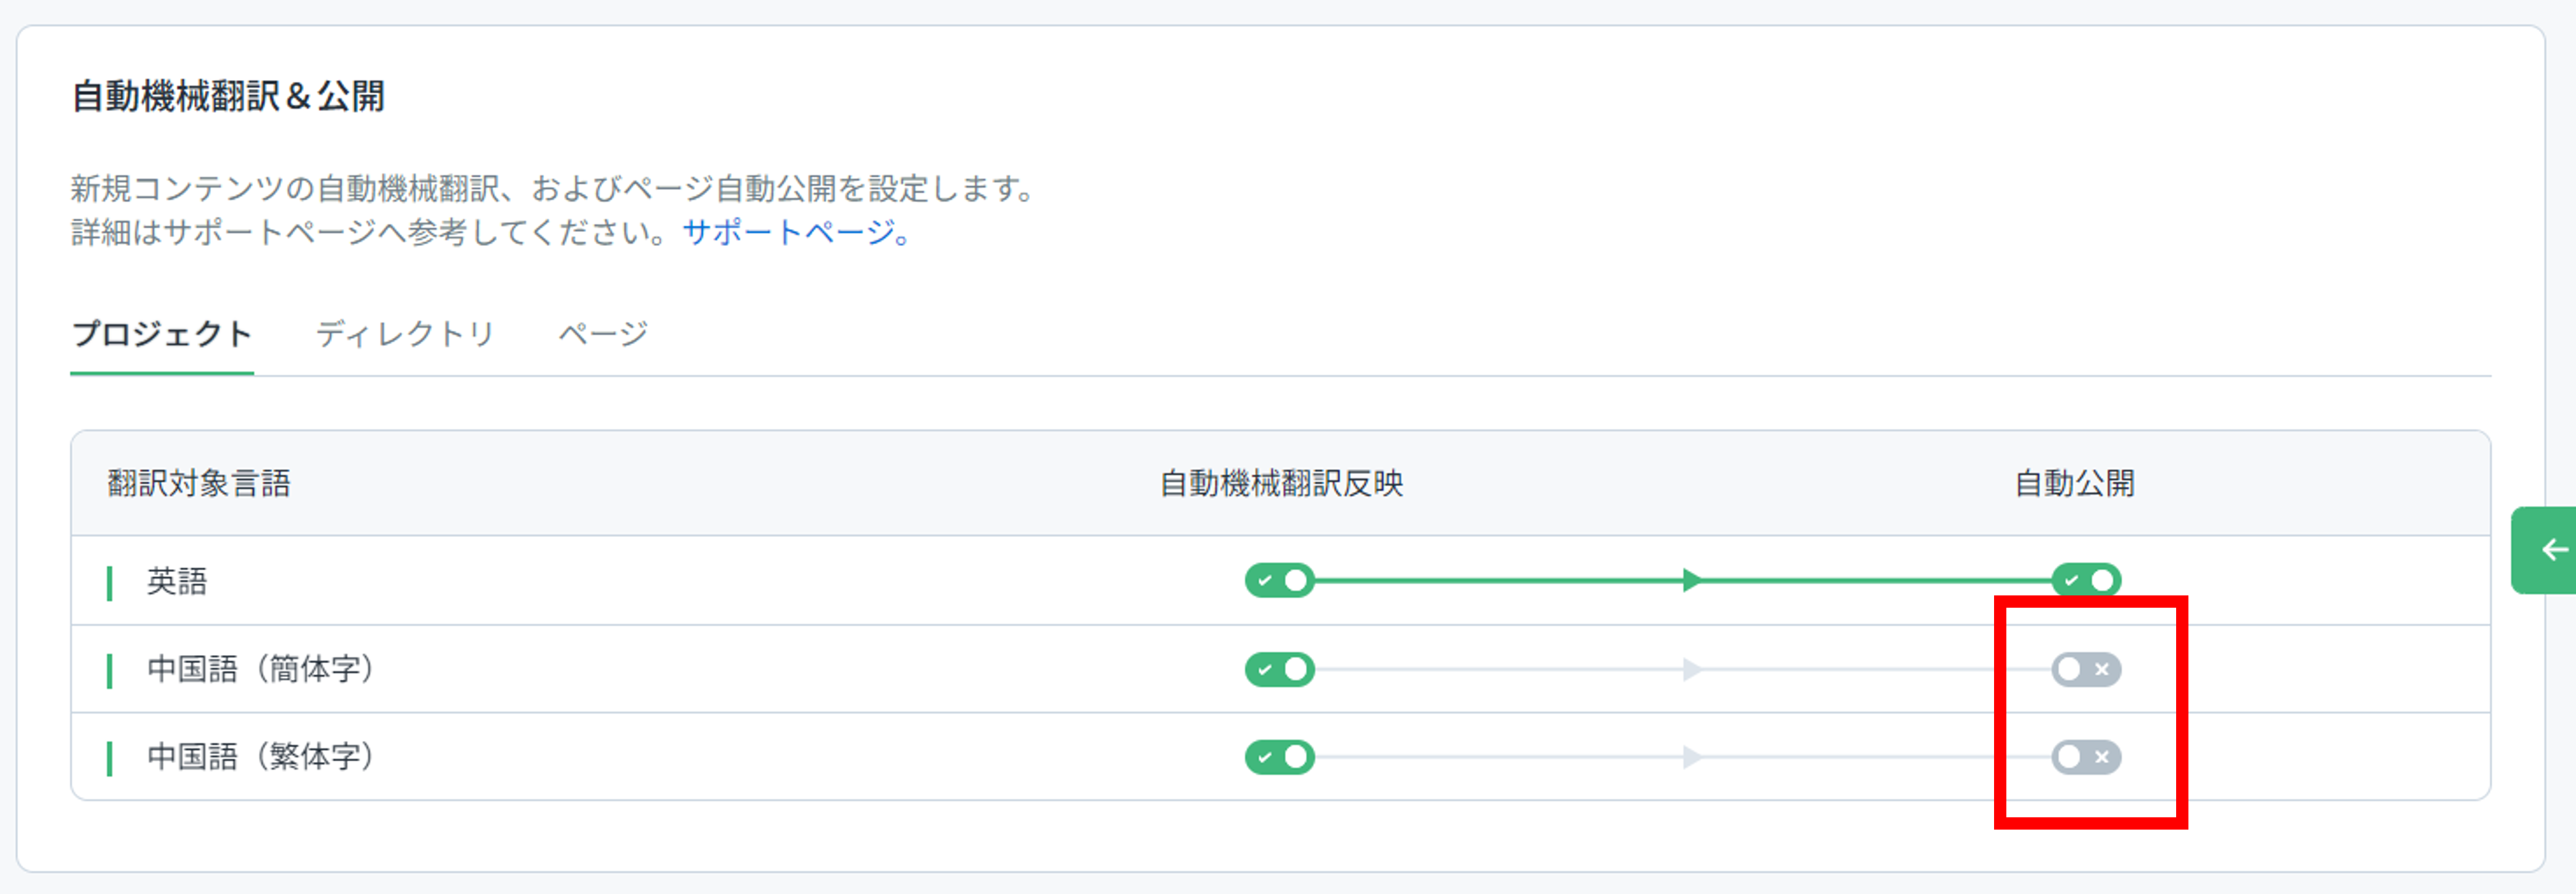Viewport: 2576px width, 894px height.
Task: Click the 中国語（簡体字）row label
Action: 261,669
